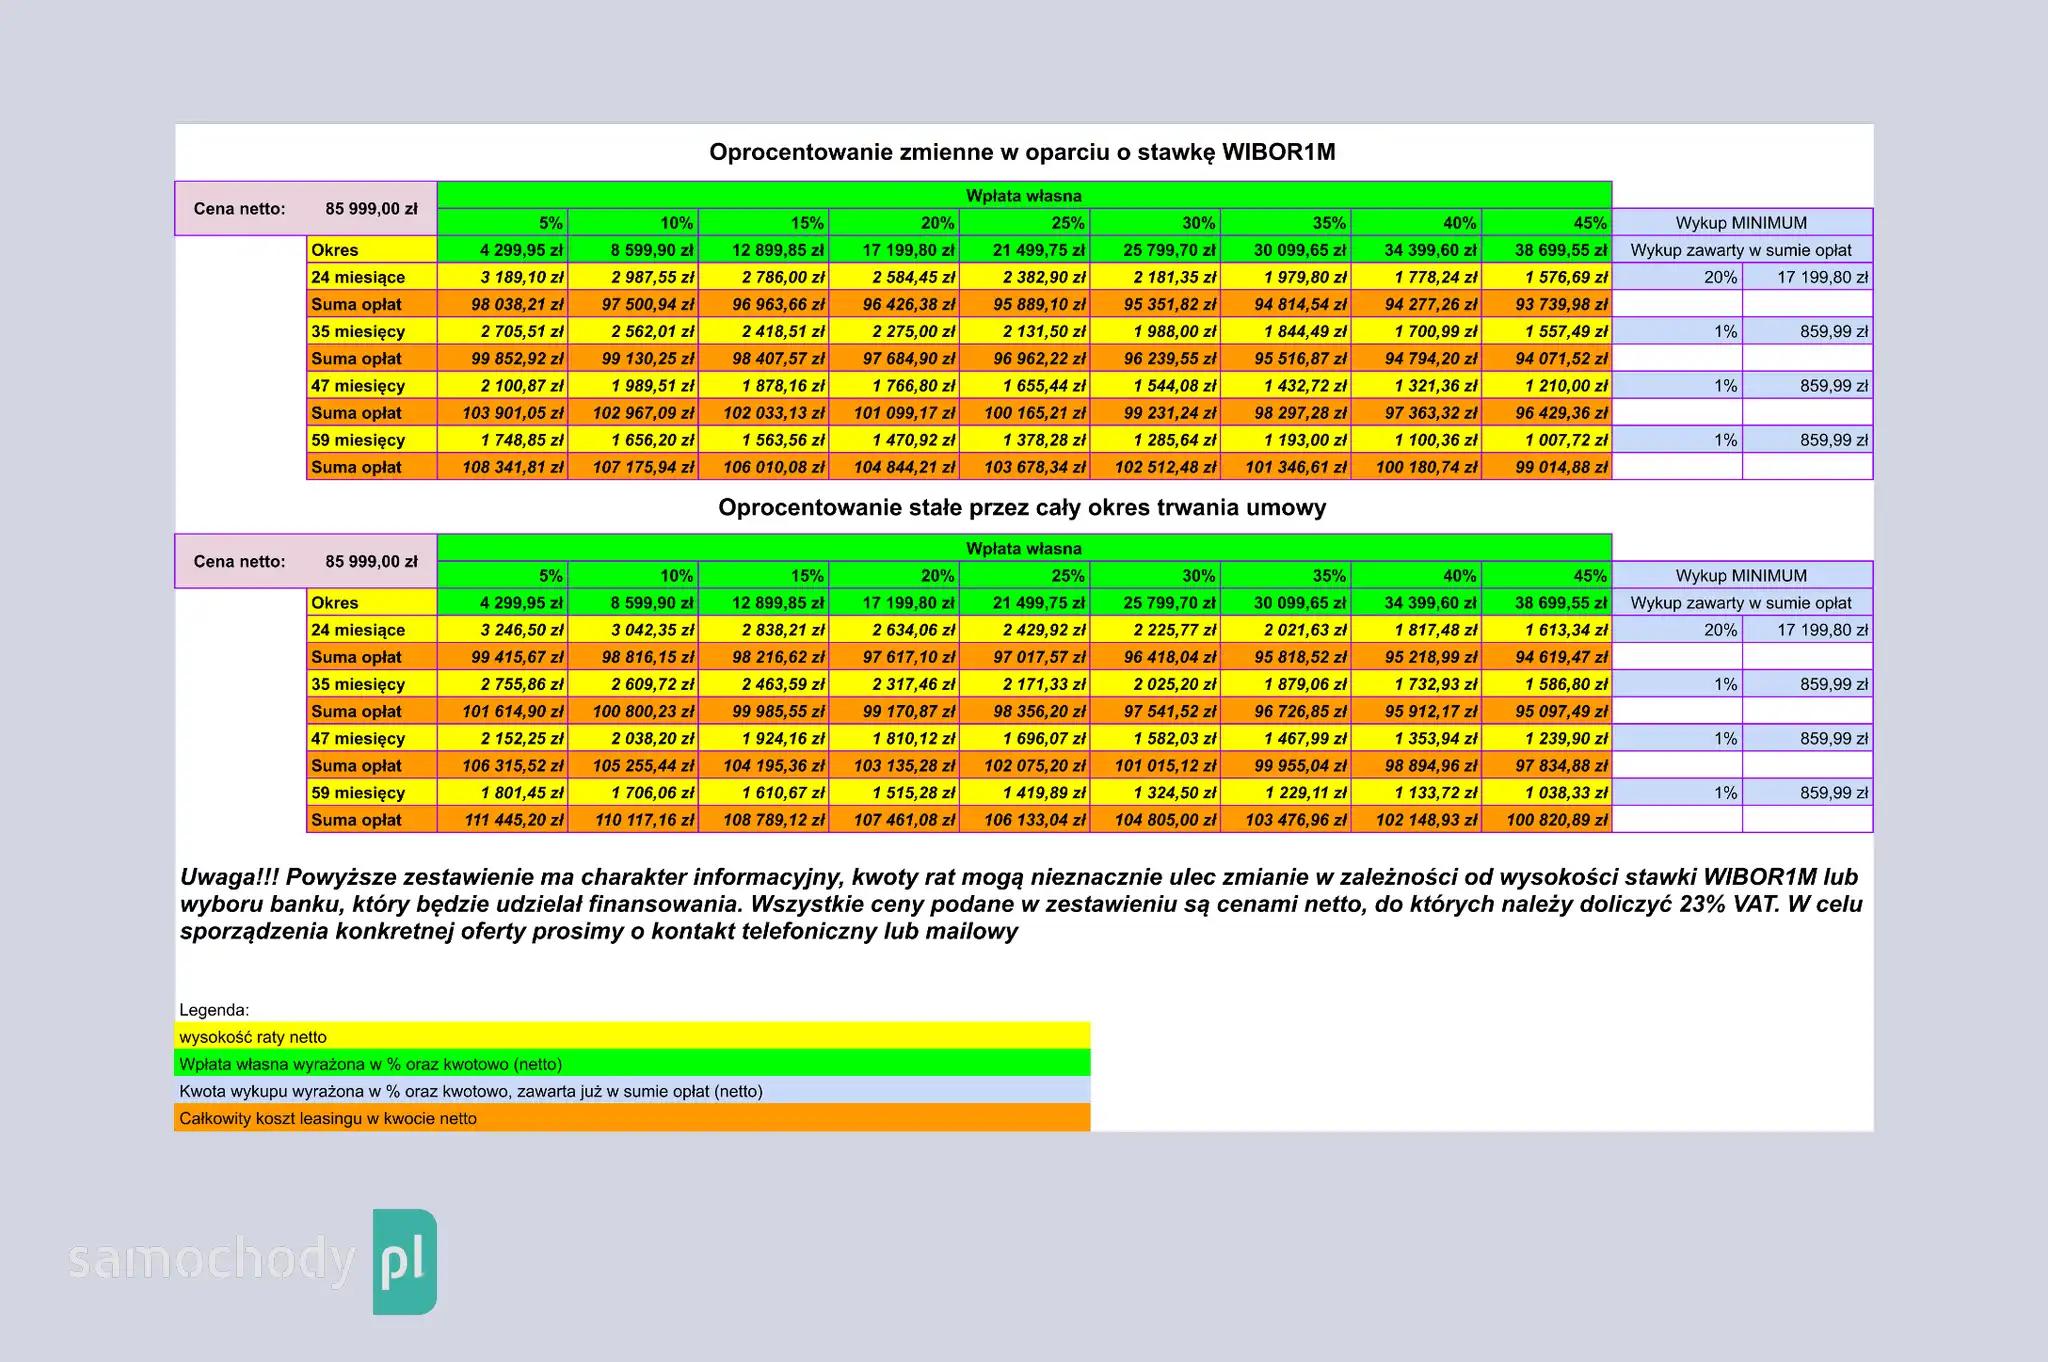Screen dimensions: 2048x1362
Task: Select the cell 93 739,98 zł
Action: (x=1547, y=304)
